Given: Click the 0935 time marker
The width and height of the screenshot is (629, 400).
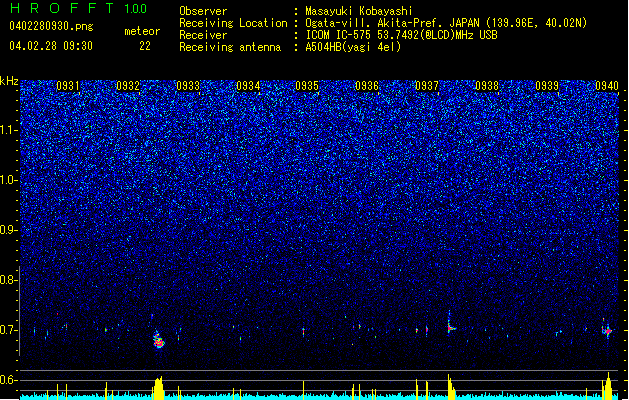Looking at the screenshot, I should tap(307, 86).
